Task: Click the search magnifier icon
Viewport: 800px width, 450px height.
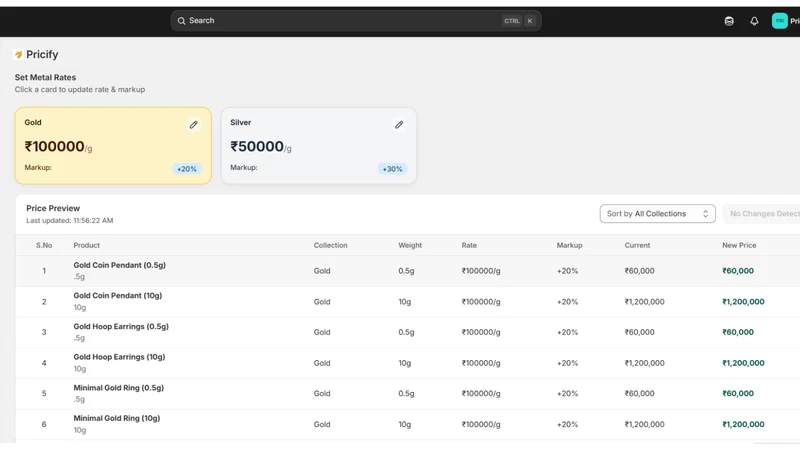Action: tap(181, 21)
